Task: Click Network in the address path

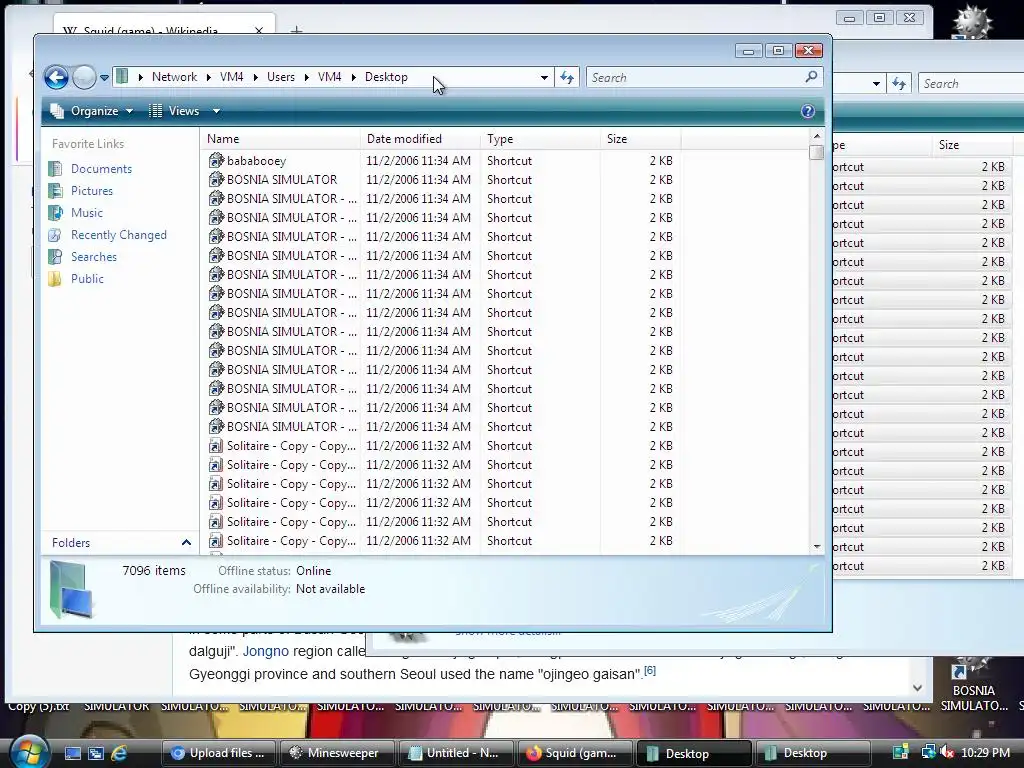Action: click(x=174, y=77)
